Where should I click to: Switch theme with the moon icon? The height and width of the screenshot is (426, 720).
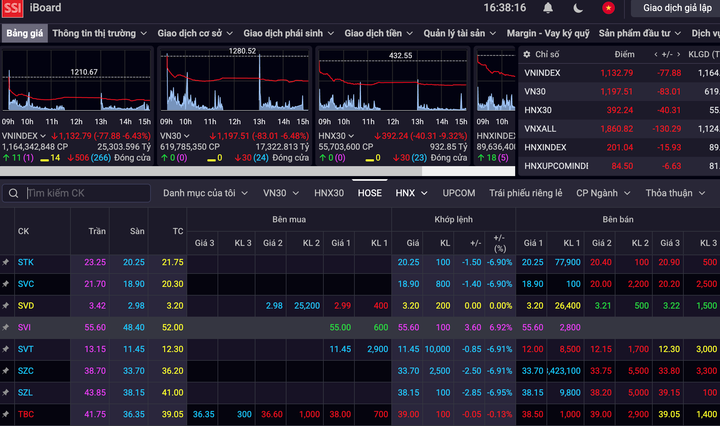pos(577,8)
